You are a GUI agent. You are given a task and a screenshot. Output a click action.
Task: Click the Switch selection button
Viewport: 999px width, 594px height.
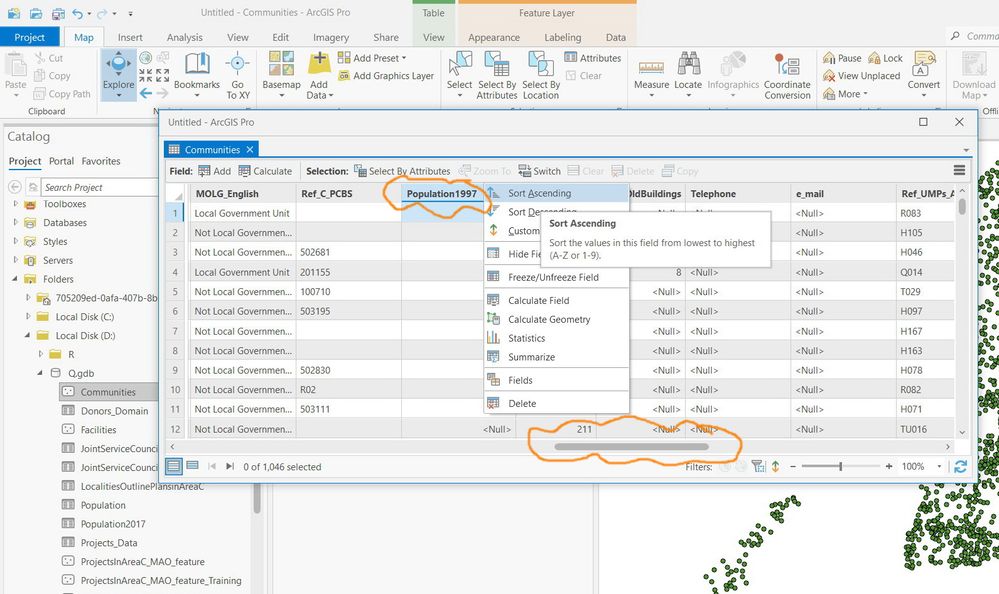coord(539,171)
